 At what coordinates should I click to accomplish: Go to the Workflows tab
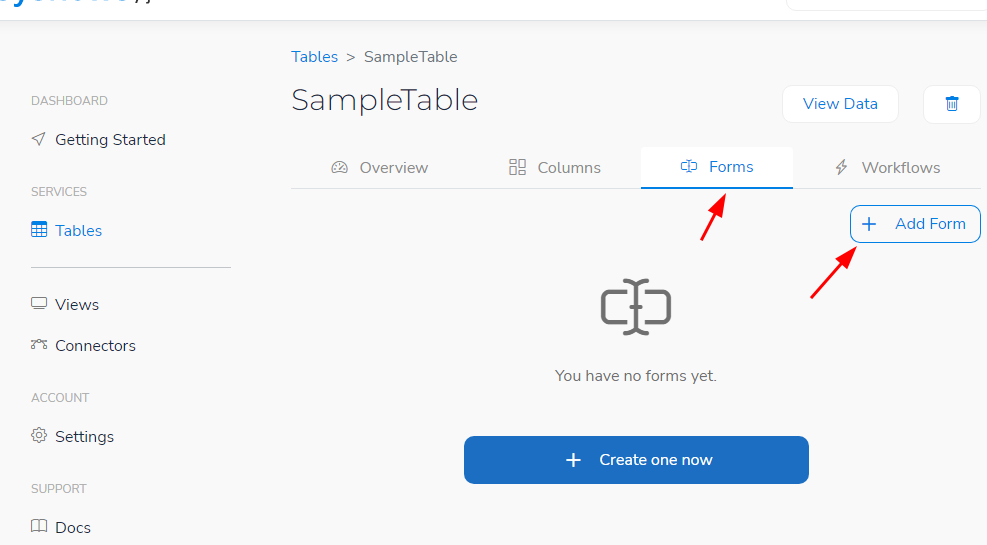tap(887, 167)
